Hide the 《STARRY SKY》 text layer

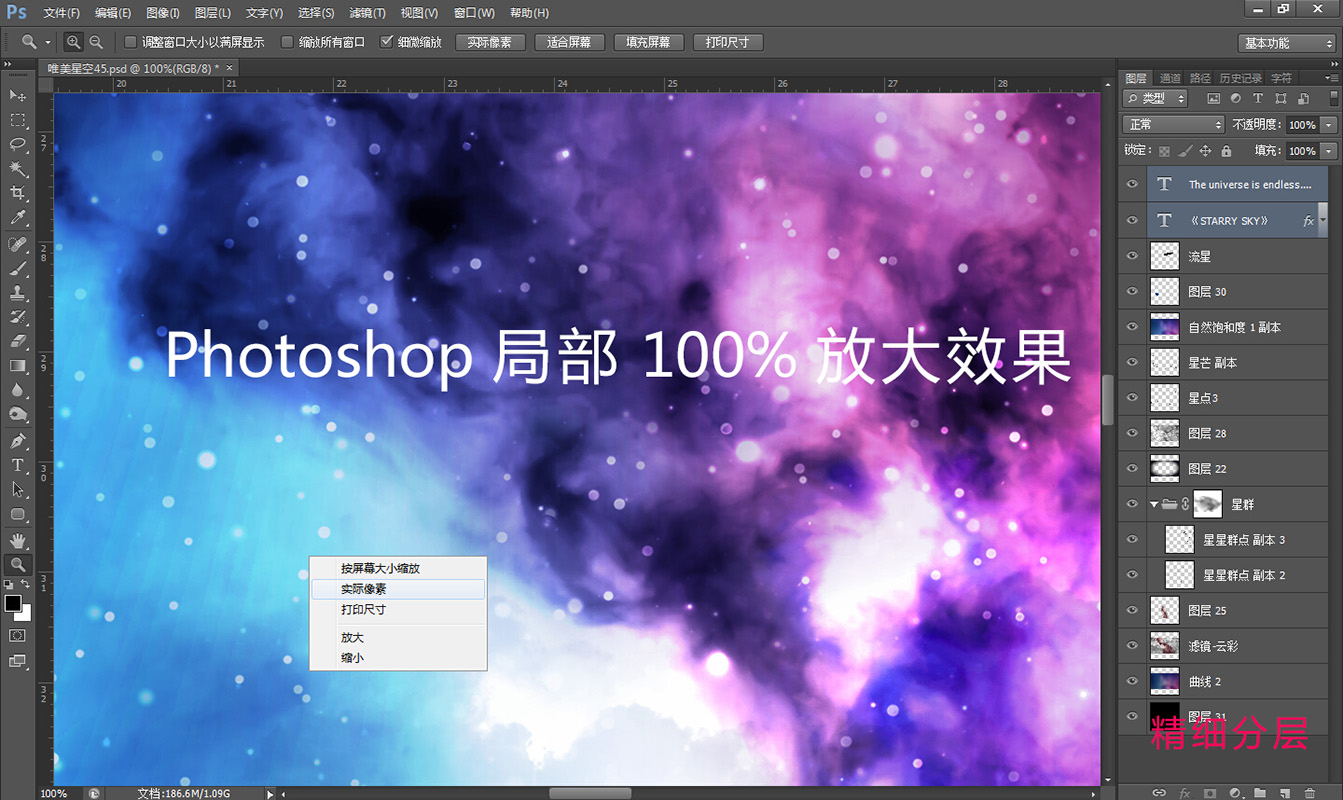[x=1132, y=220]
